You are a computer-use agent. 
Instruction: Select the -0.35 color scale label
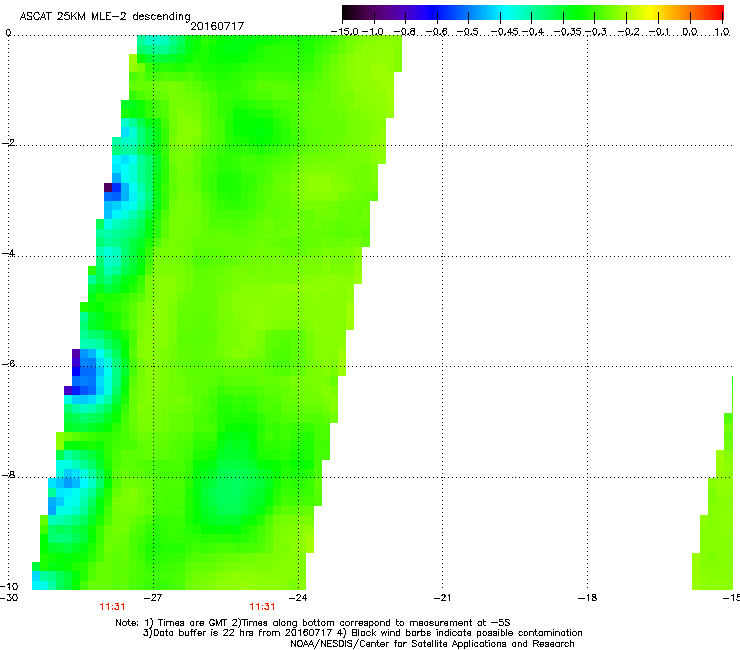click(568, 32)
